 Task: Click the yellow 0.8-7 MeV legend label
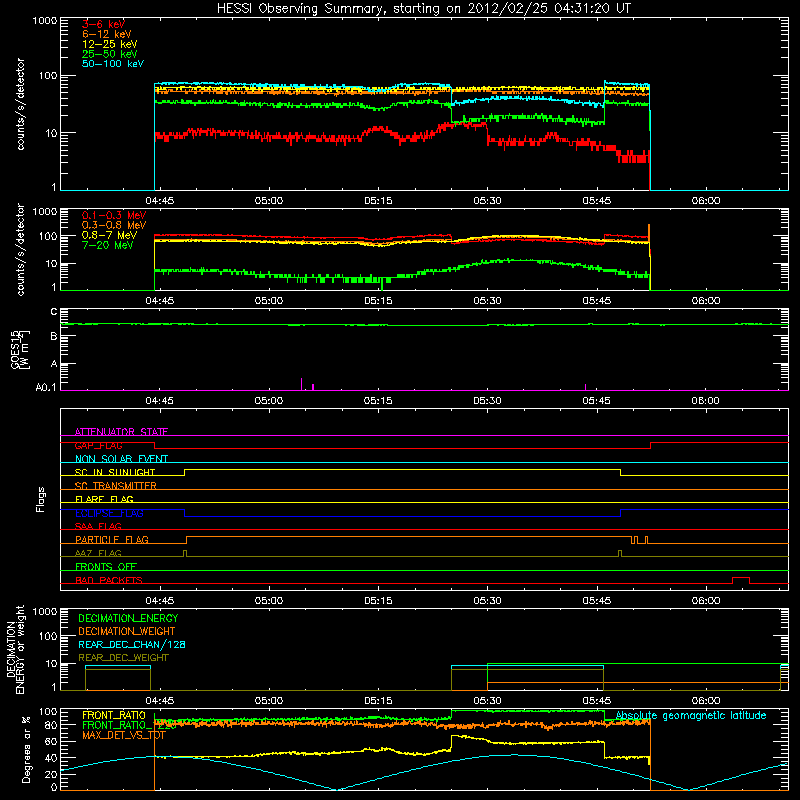tap(109, 235)
